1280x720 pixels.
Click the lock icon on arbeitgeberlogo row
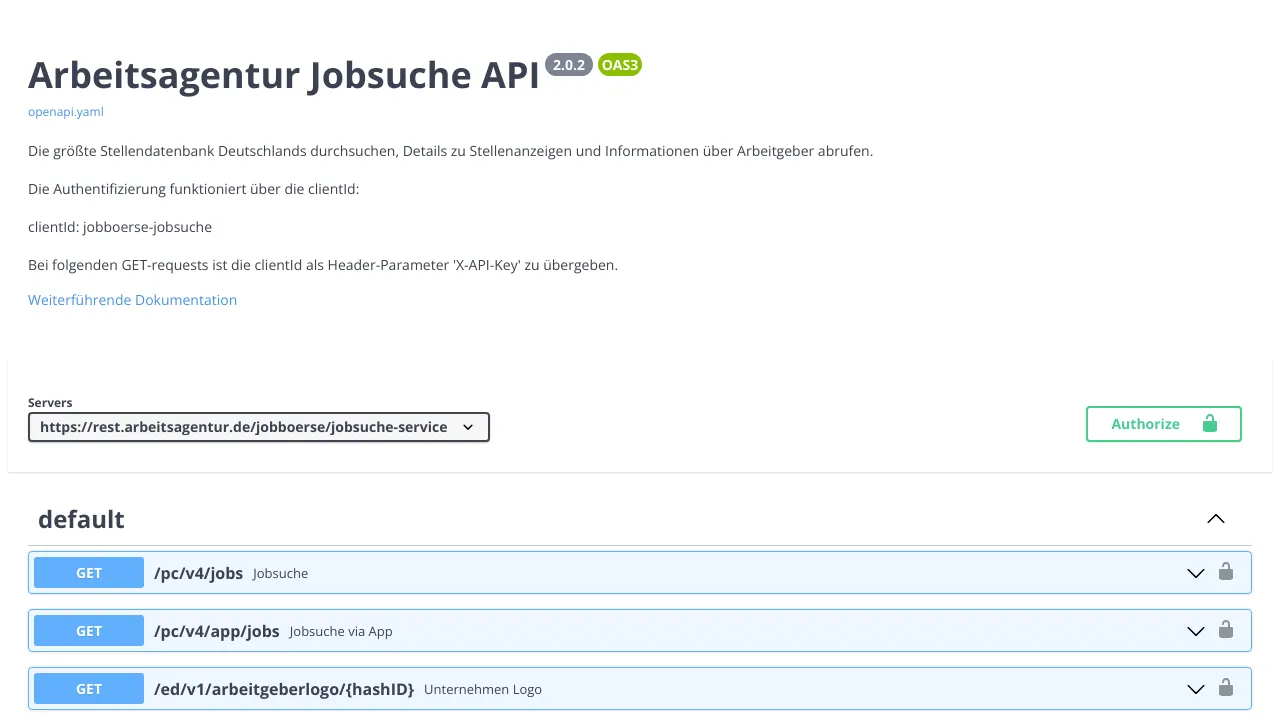[x=1226, y=688]
